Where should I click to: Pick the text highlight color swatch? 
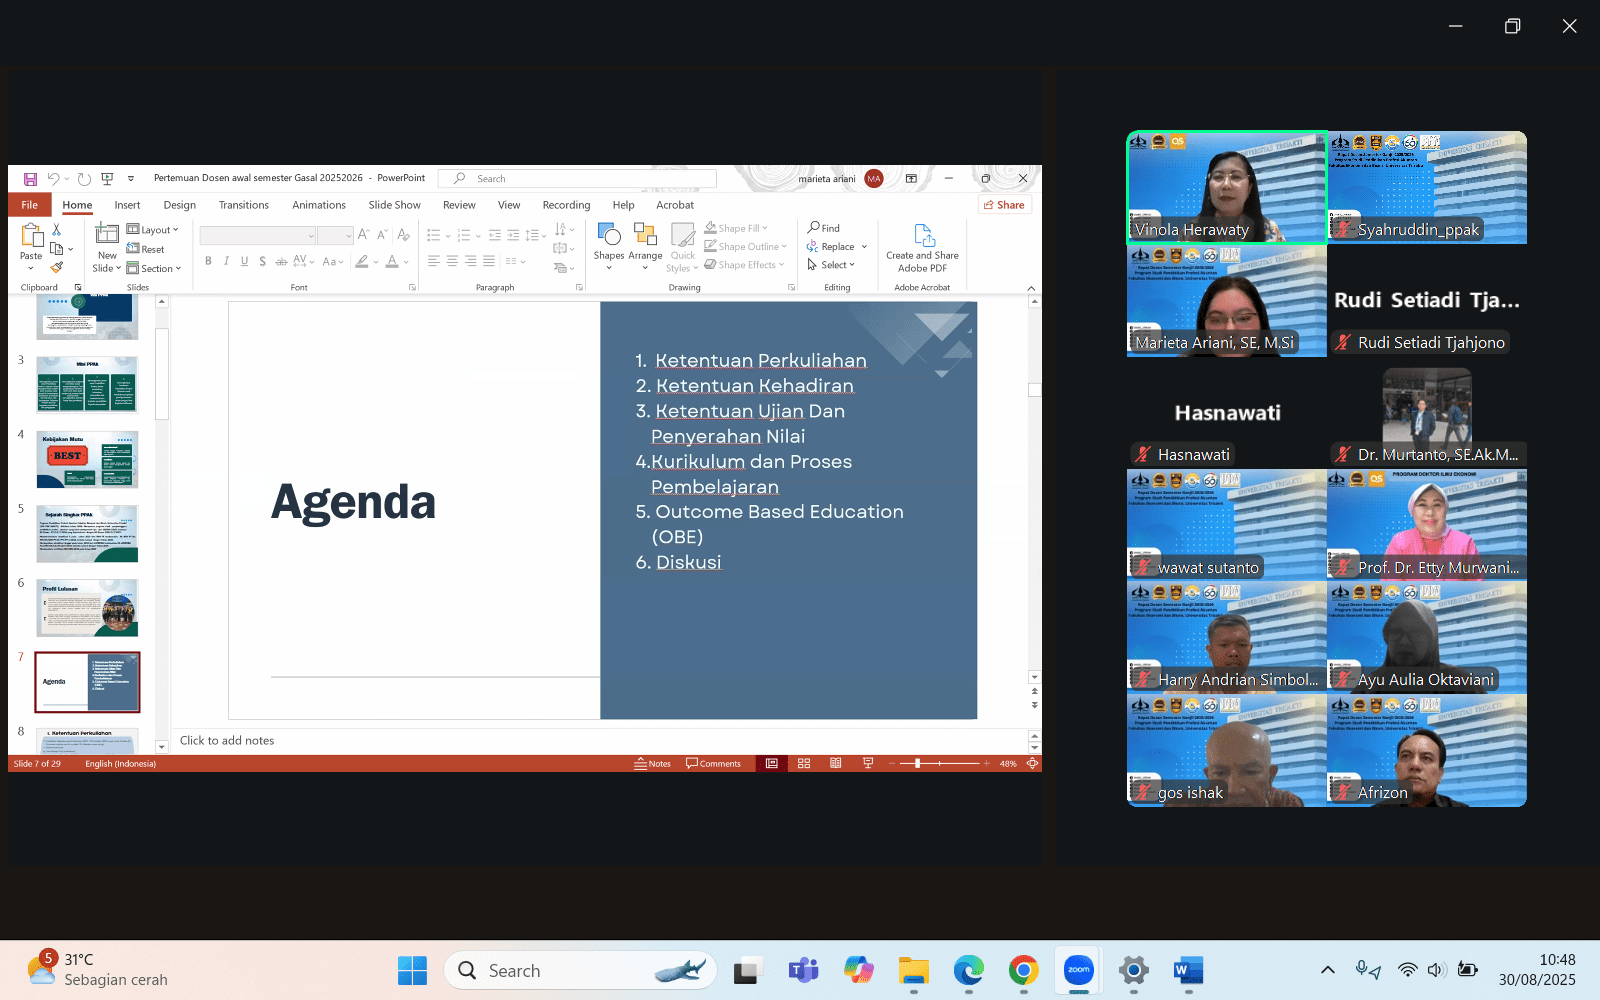point(362,261)
